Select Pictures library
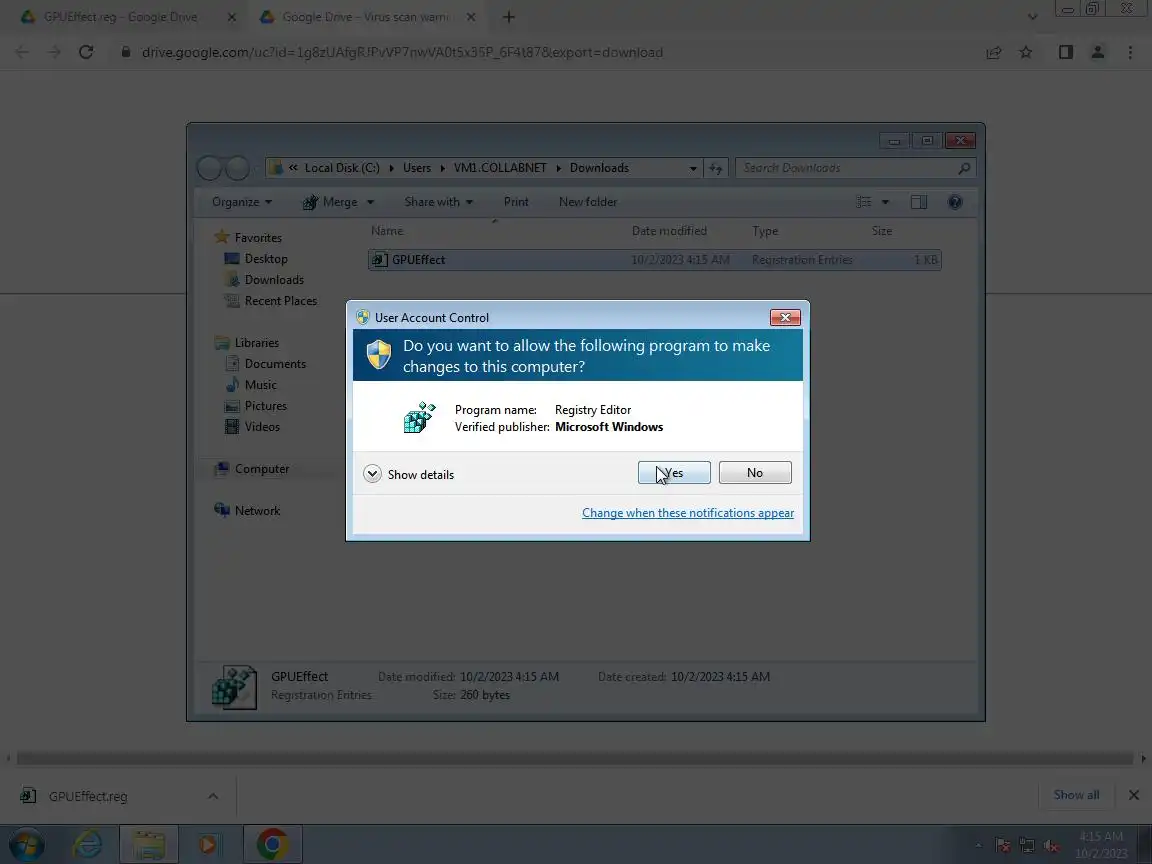The image size is (1152, 864). click(x=265, y=406)
